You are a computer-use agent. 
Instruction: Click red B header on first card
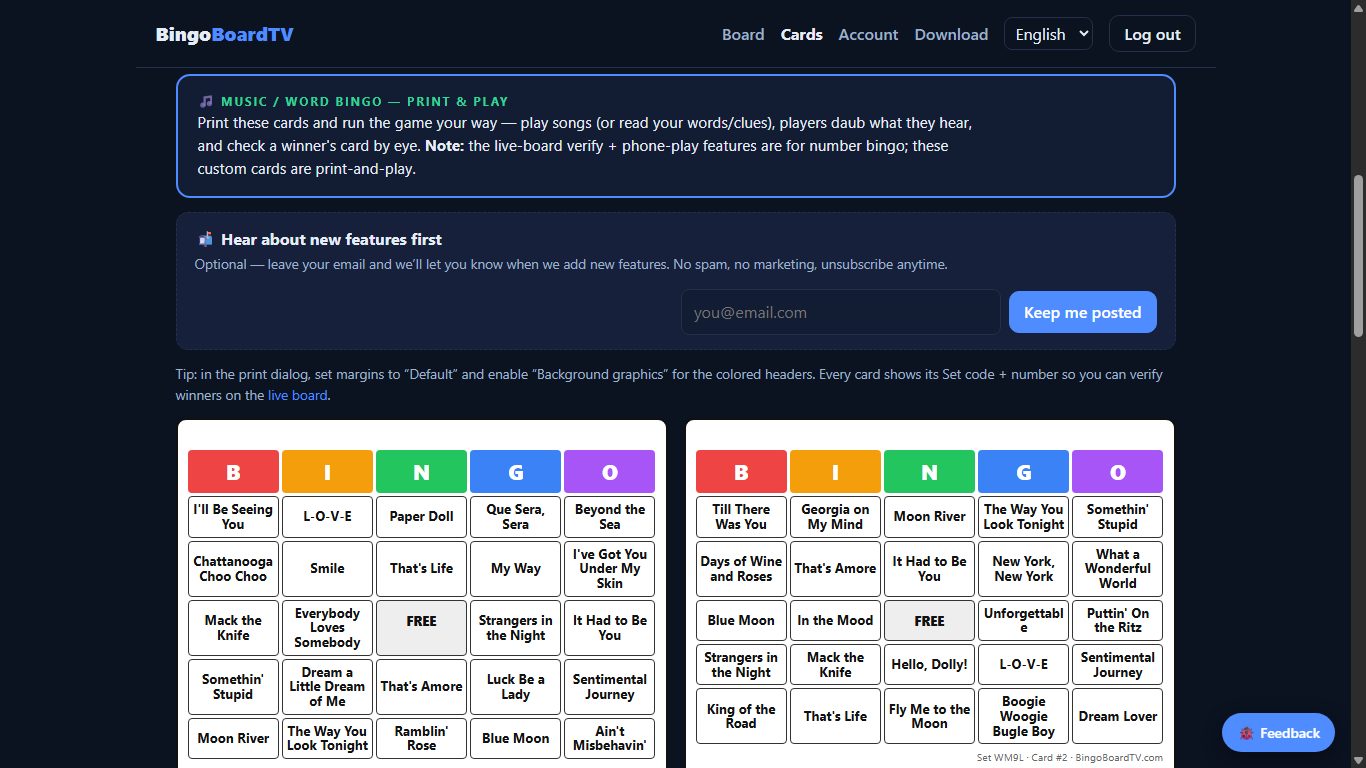click(x=233, y=472)
